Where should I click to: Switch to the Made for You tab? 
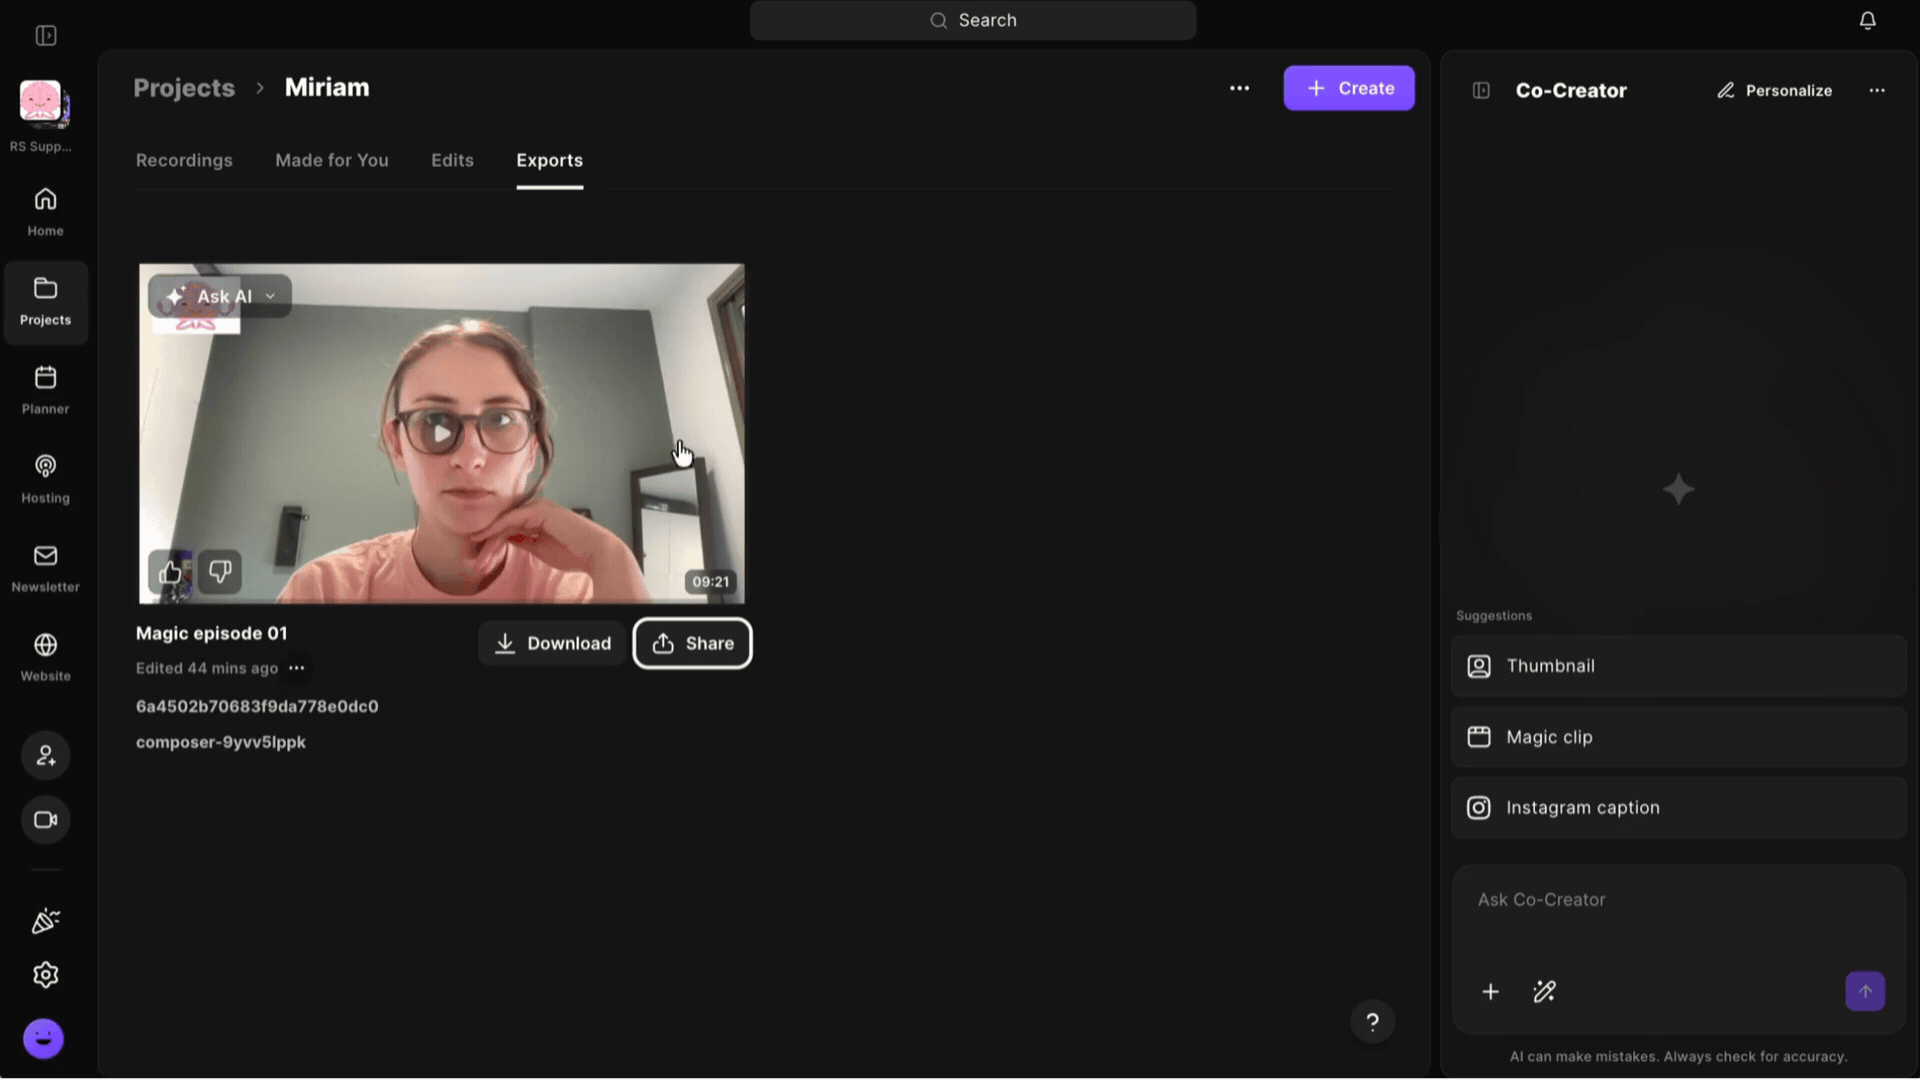pyautogui.click(x=332, y=160)
